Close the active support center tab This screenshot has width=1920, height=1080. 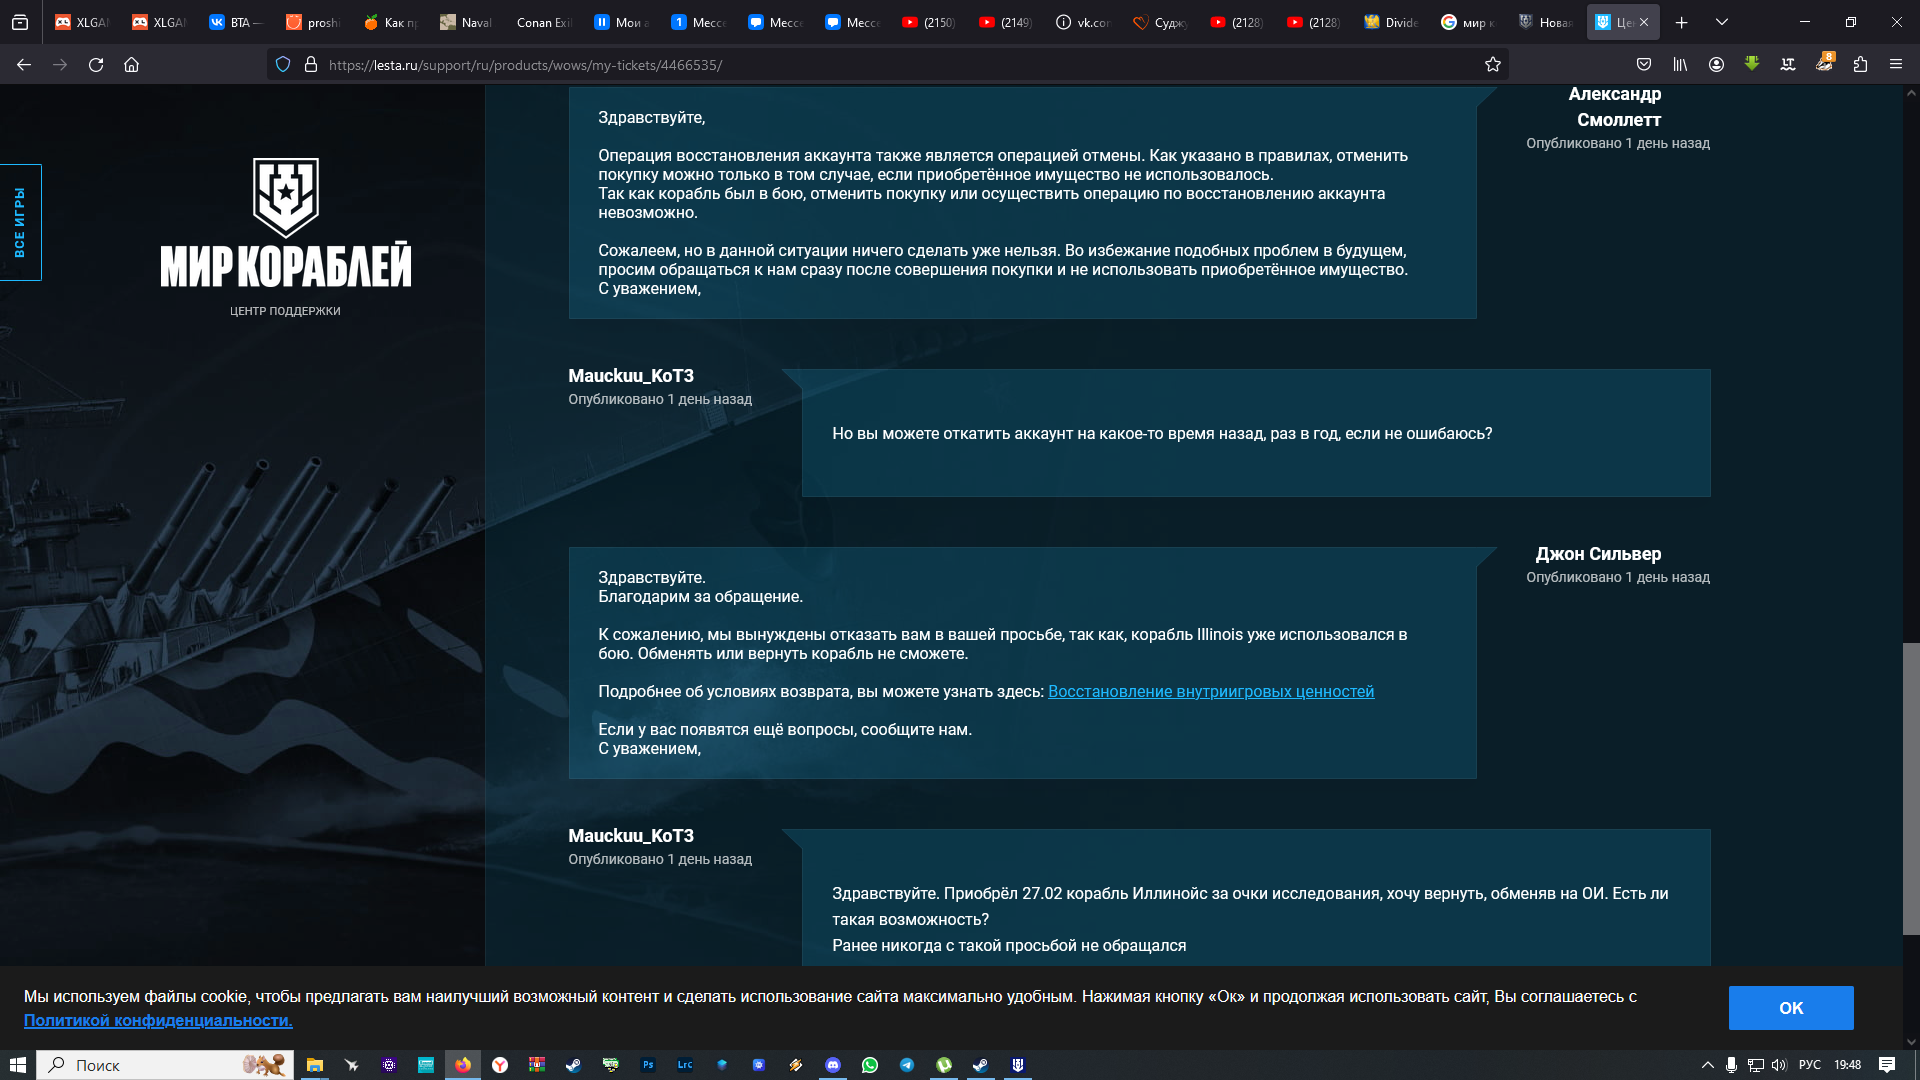pos(1644,22)
